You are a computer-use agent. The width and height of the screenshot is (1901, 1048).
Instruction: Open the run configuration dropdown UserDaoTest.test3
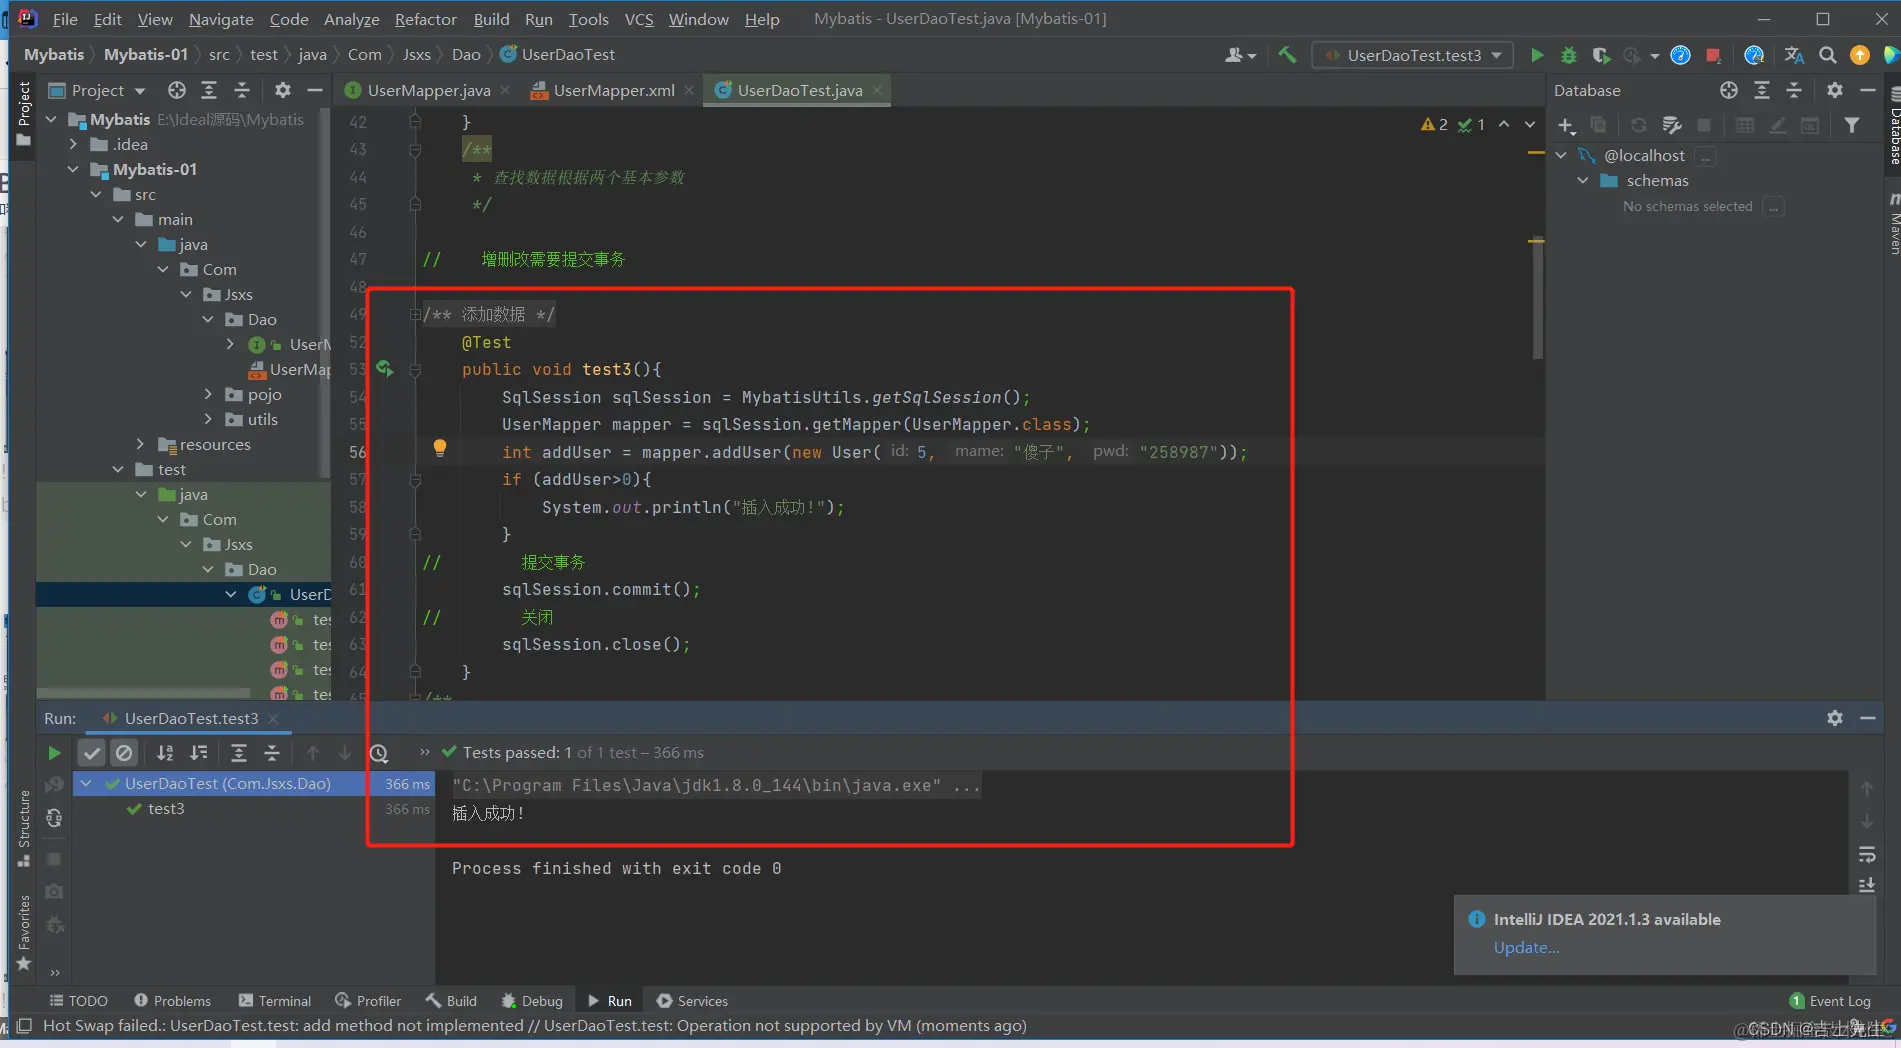(x=1413, y=55)
